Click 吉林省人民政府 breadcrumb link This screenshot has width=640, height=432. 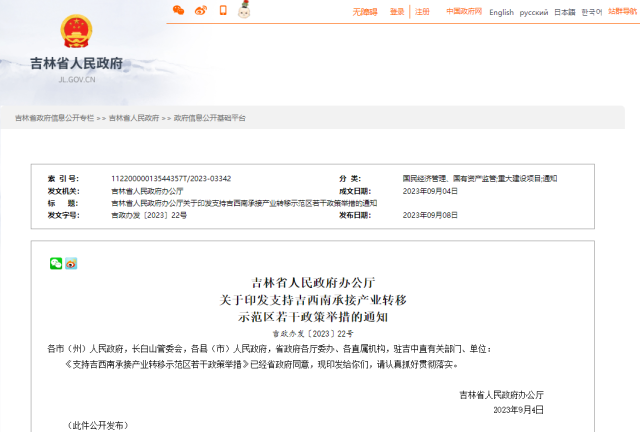(x=134, y=118)
